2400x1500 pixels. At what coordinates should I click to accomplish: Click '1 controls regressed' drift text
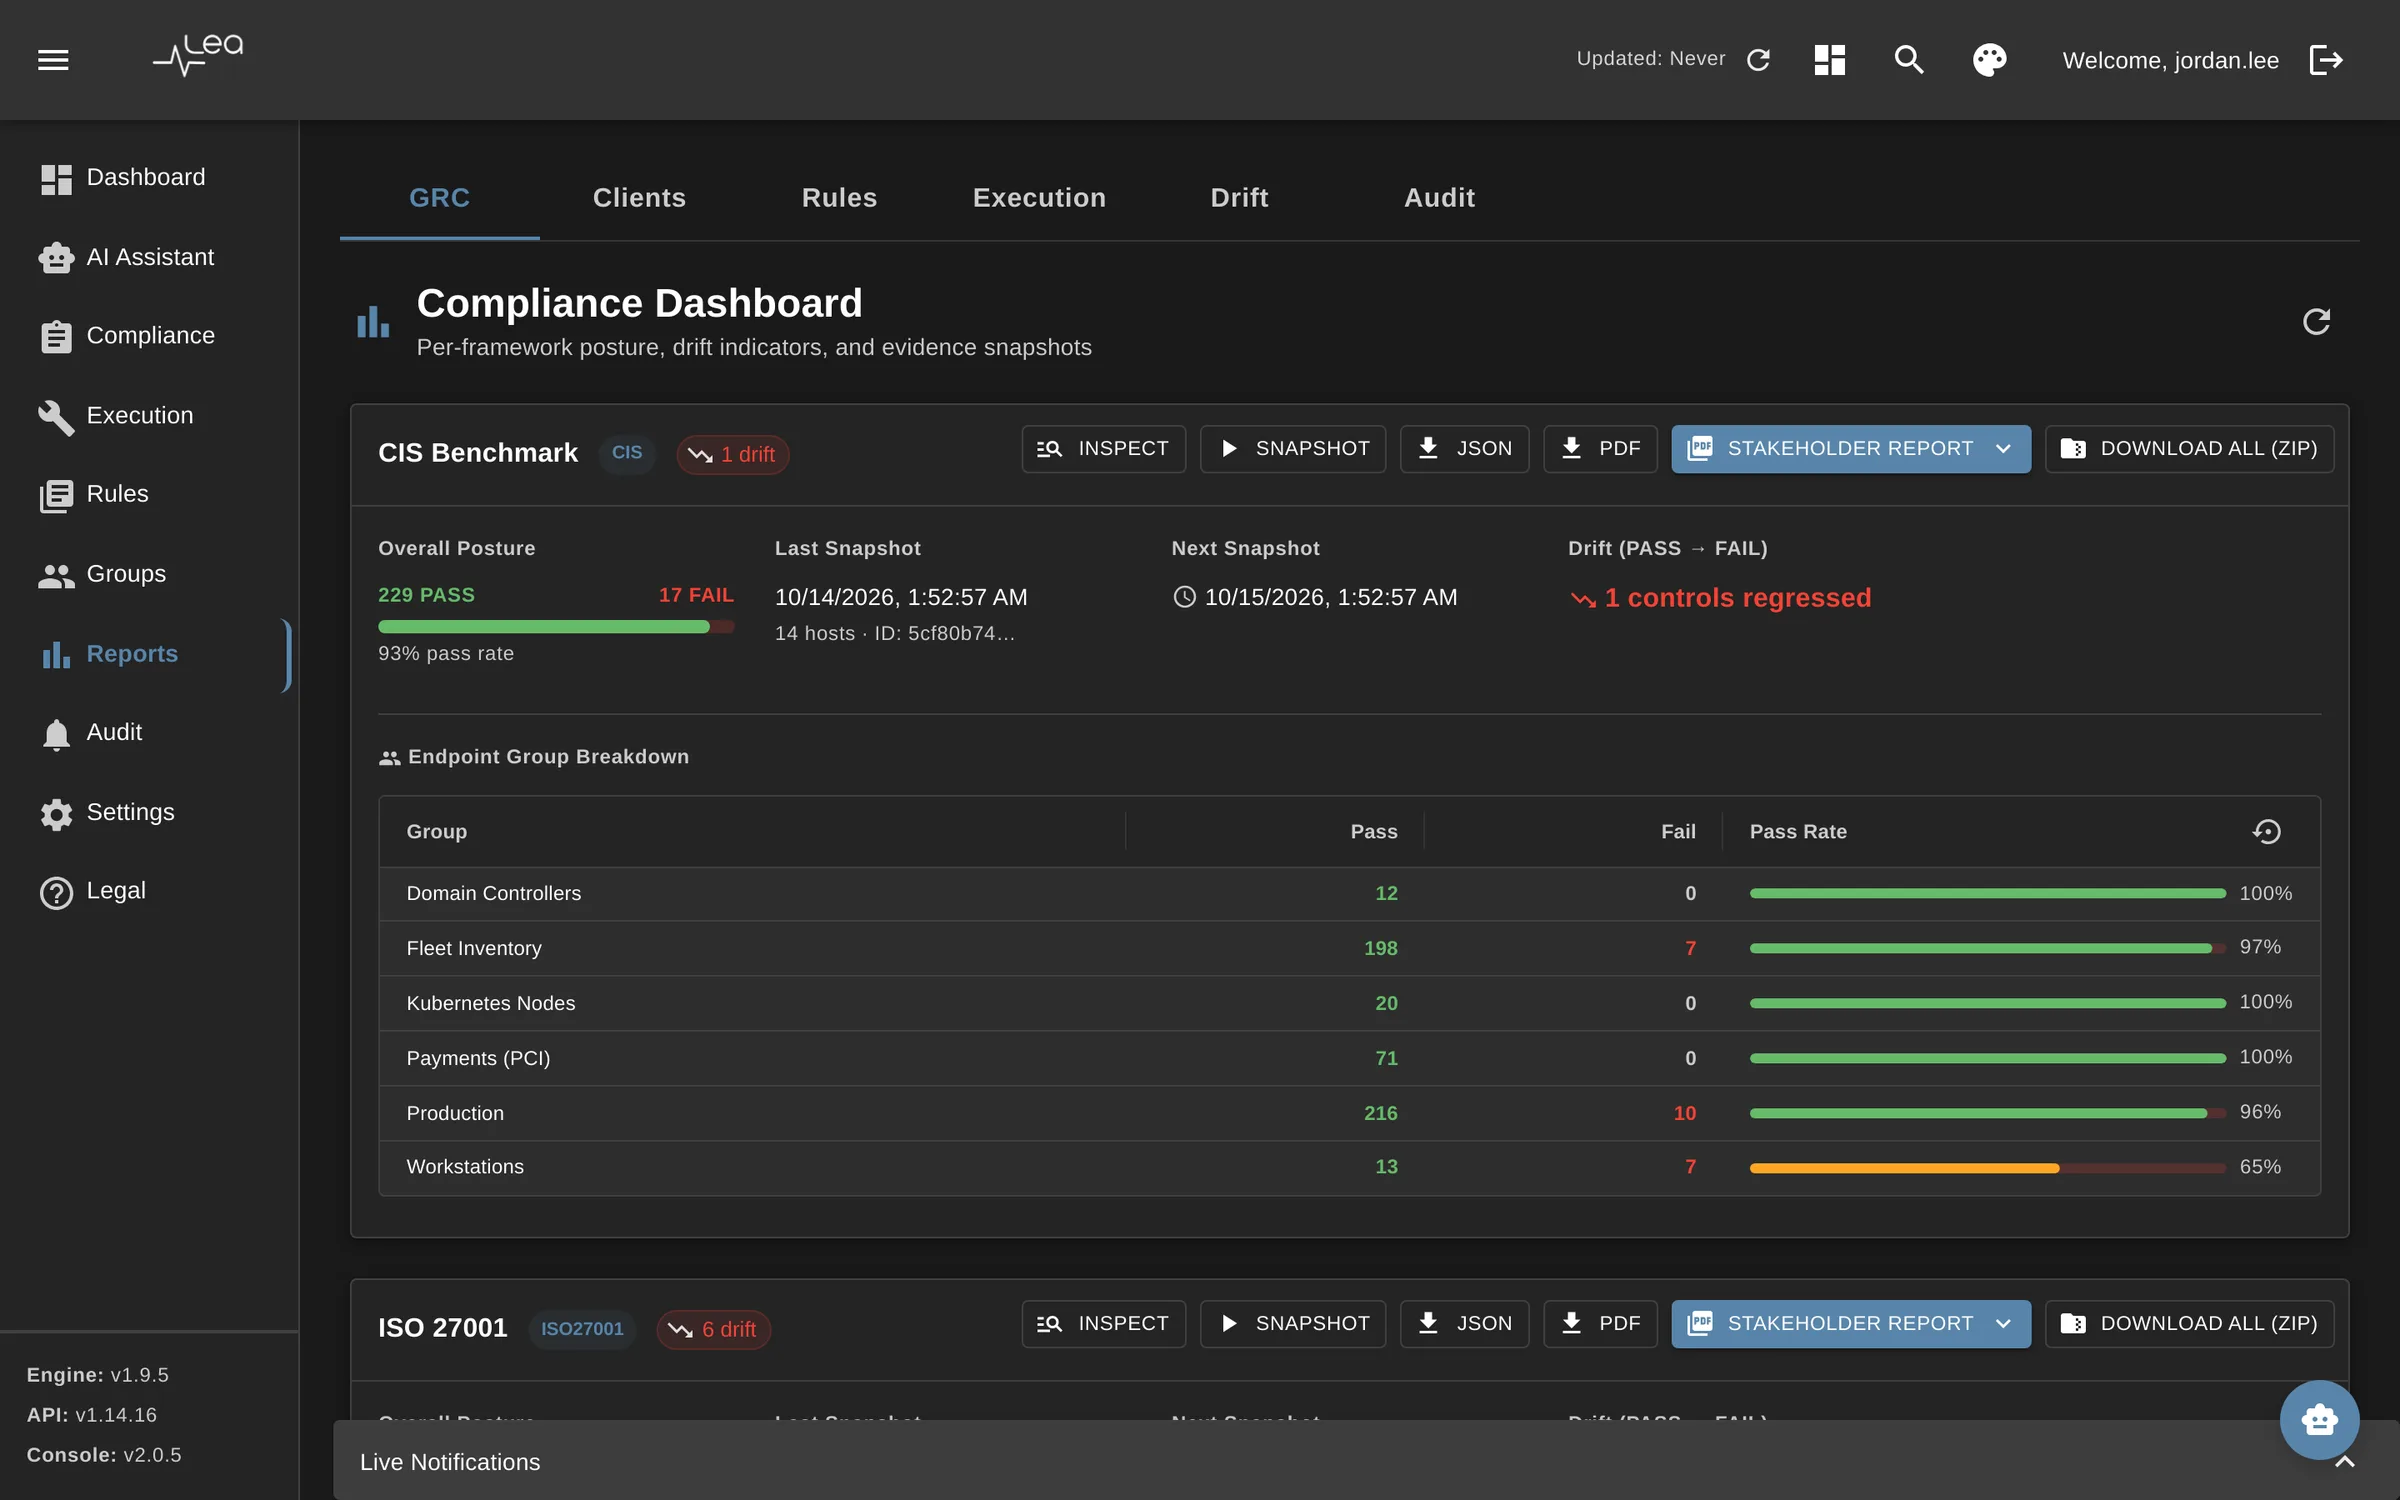coord(1737,598)
